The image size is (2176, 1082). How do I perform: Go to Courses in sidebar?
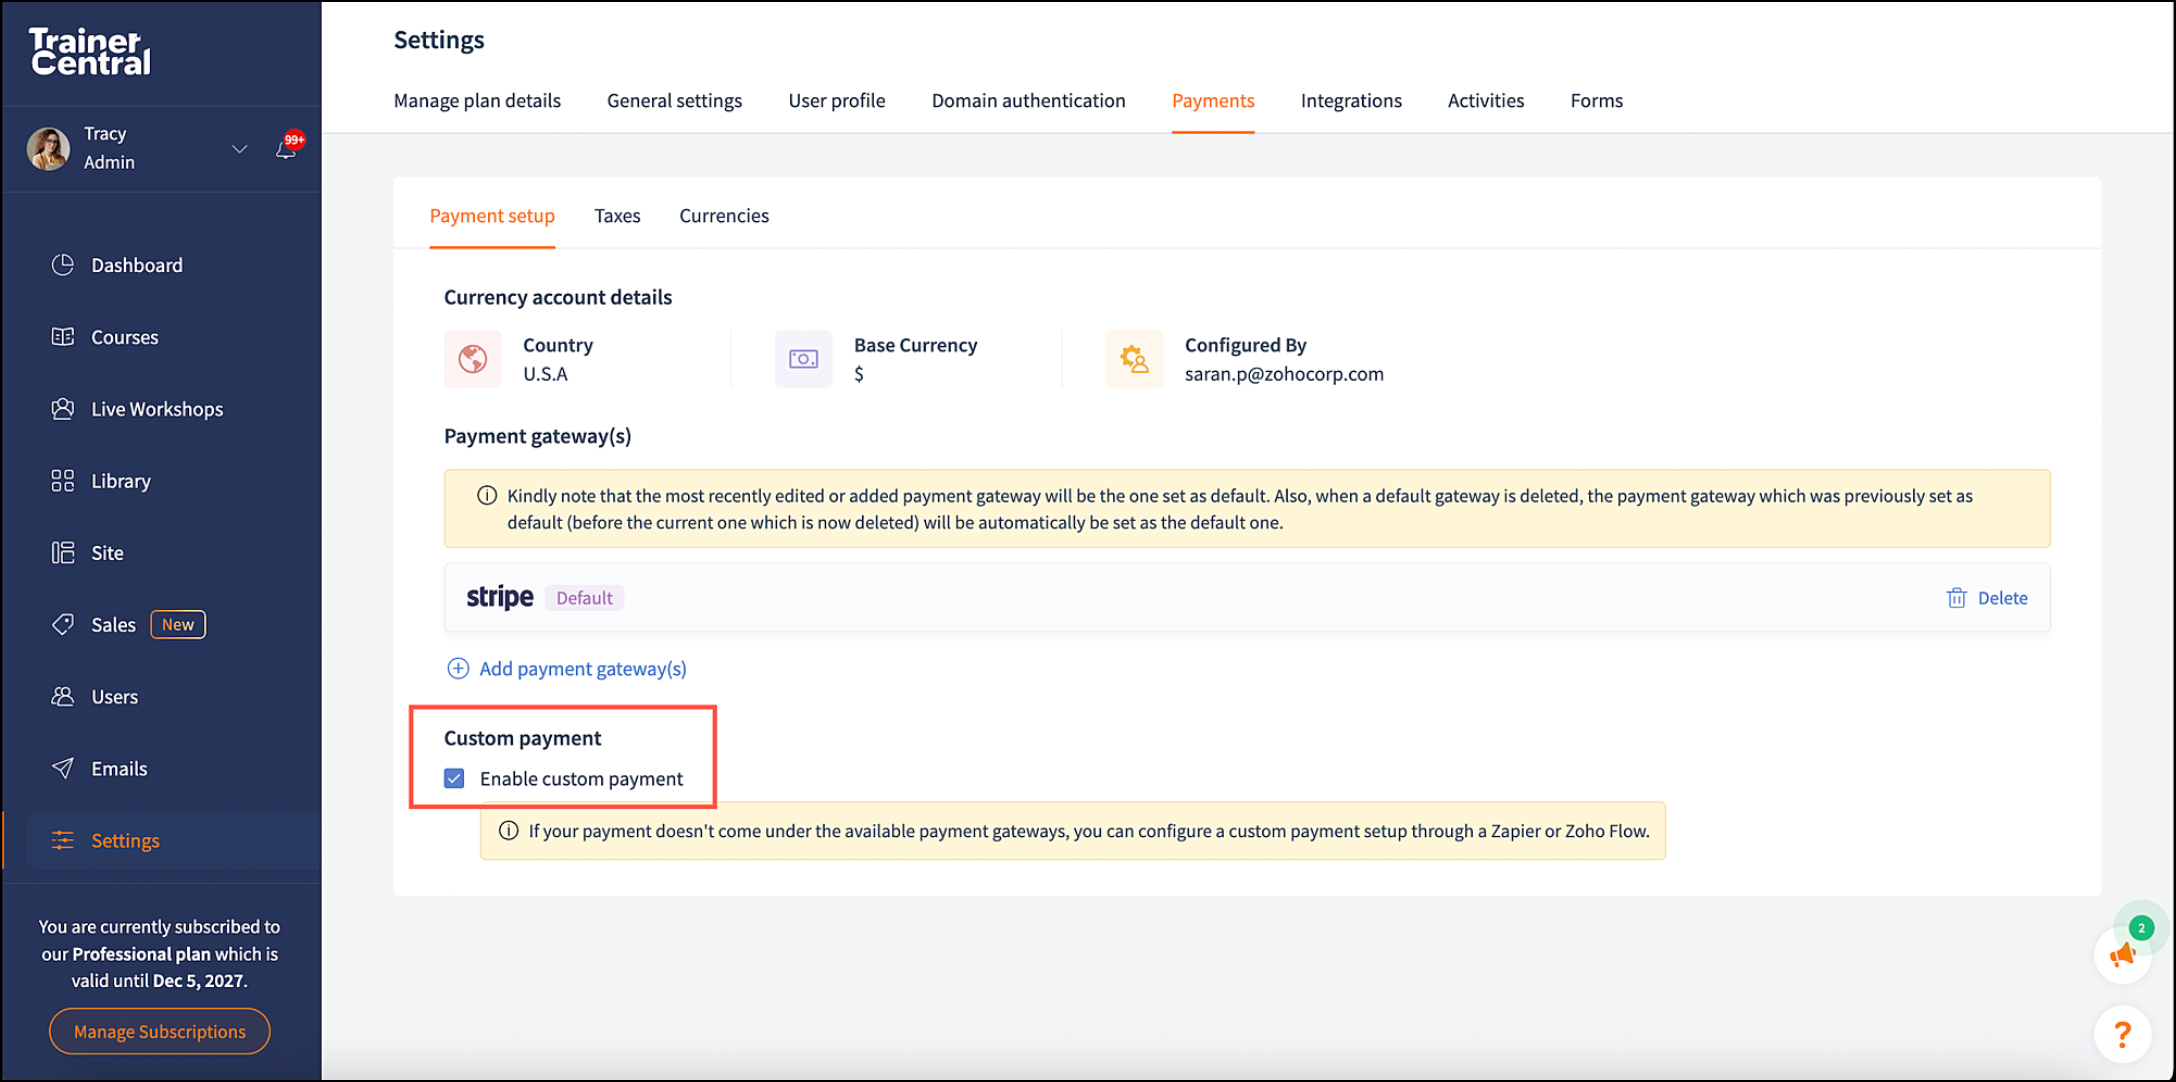[x=124, y=337]
